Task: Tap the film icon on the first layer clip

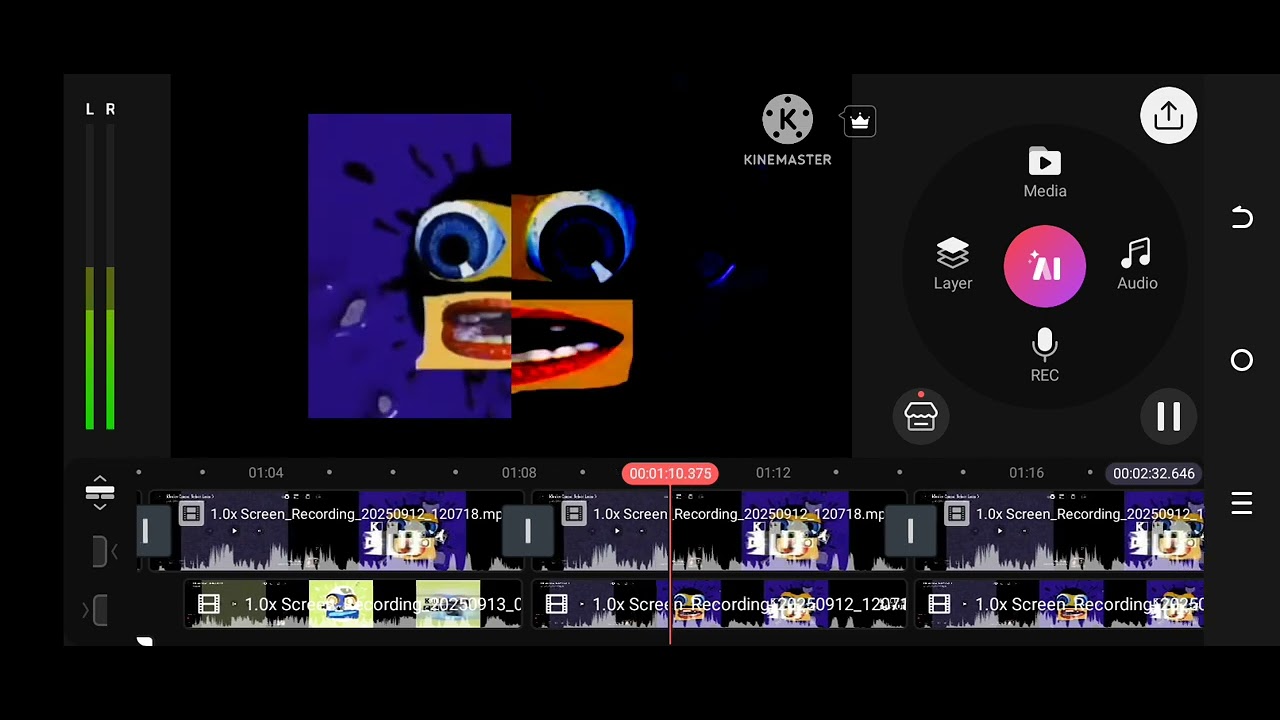Action: (x=208, y=604)
